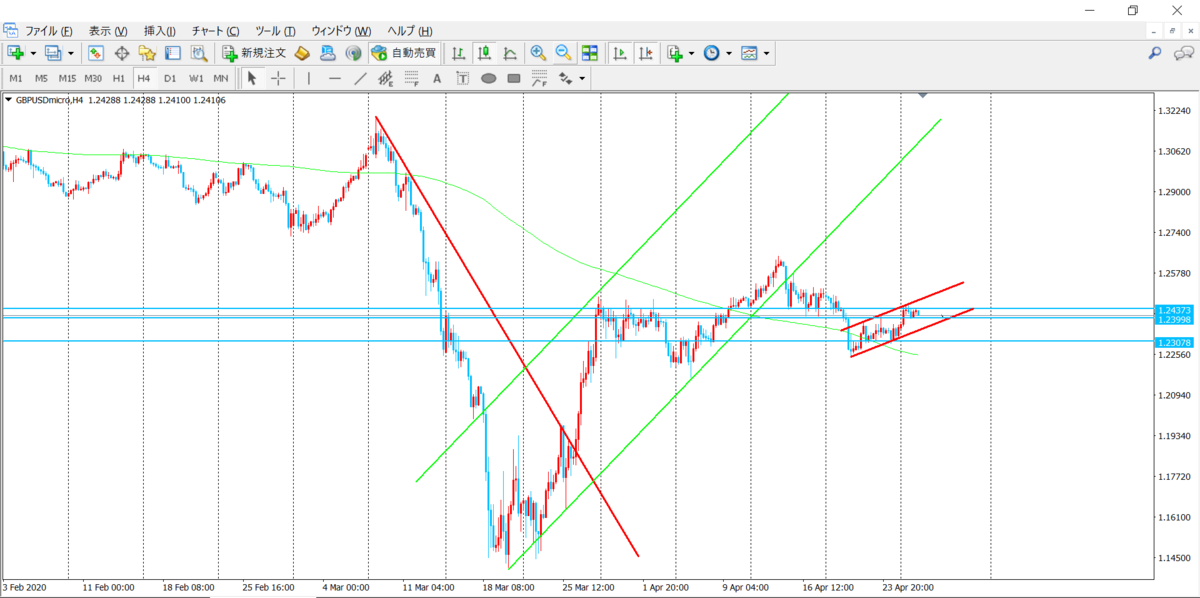Select the trendline drawing tool
This screenshot has height=598, width=1200.
pos(360,78)
